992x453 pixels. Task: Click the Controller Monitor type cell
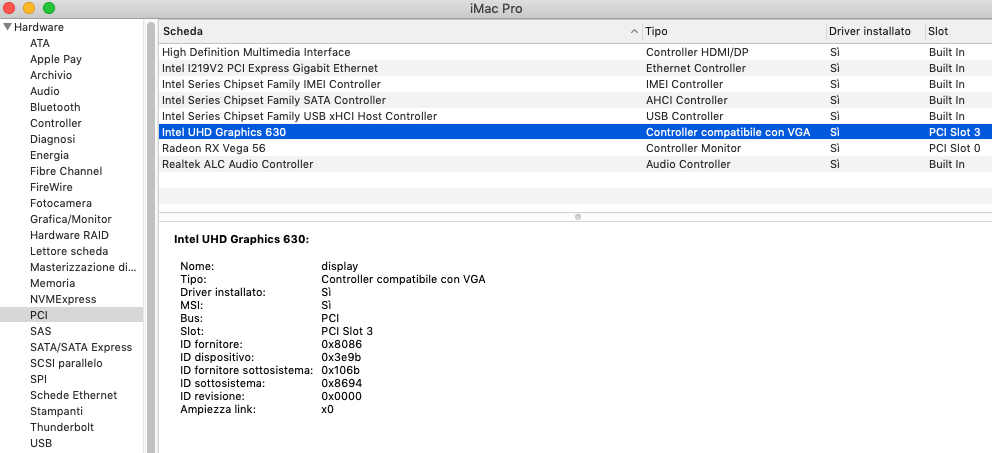coord(693,148)
